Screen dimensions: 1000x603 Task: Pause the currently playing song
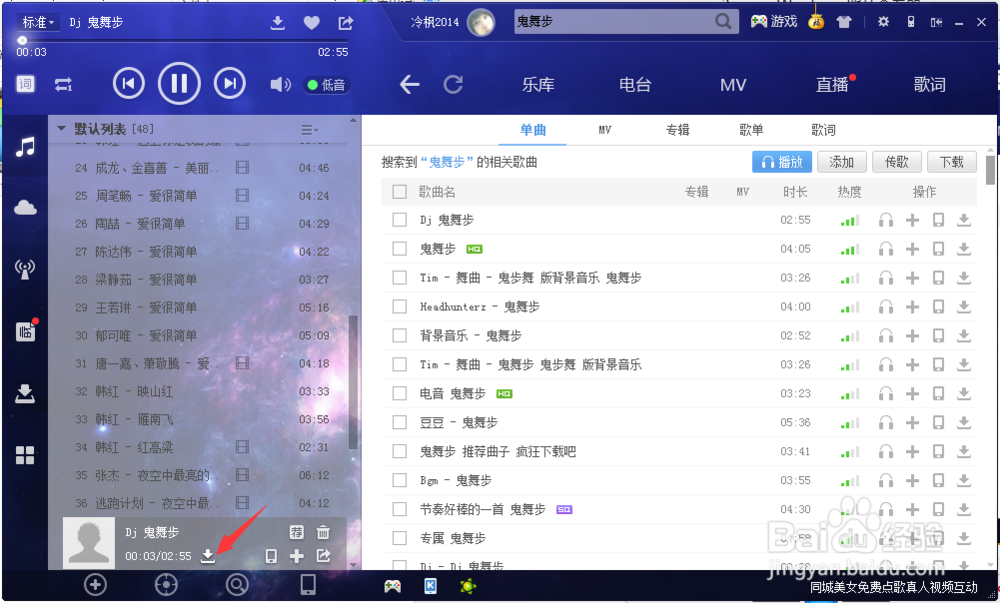[x=179, y=84]
